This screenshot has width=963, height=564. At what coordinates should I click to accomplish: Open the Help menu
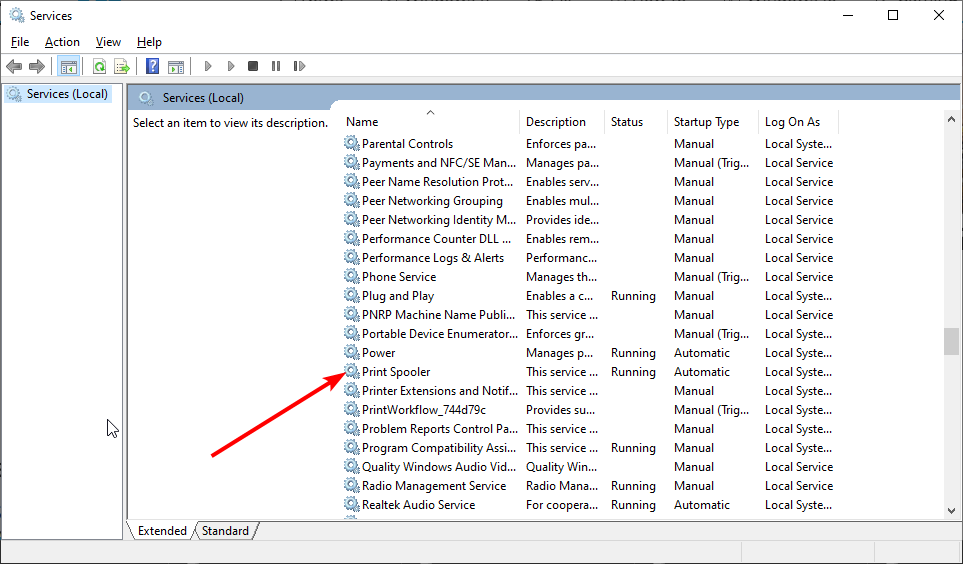(x=149, y=42)
